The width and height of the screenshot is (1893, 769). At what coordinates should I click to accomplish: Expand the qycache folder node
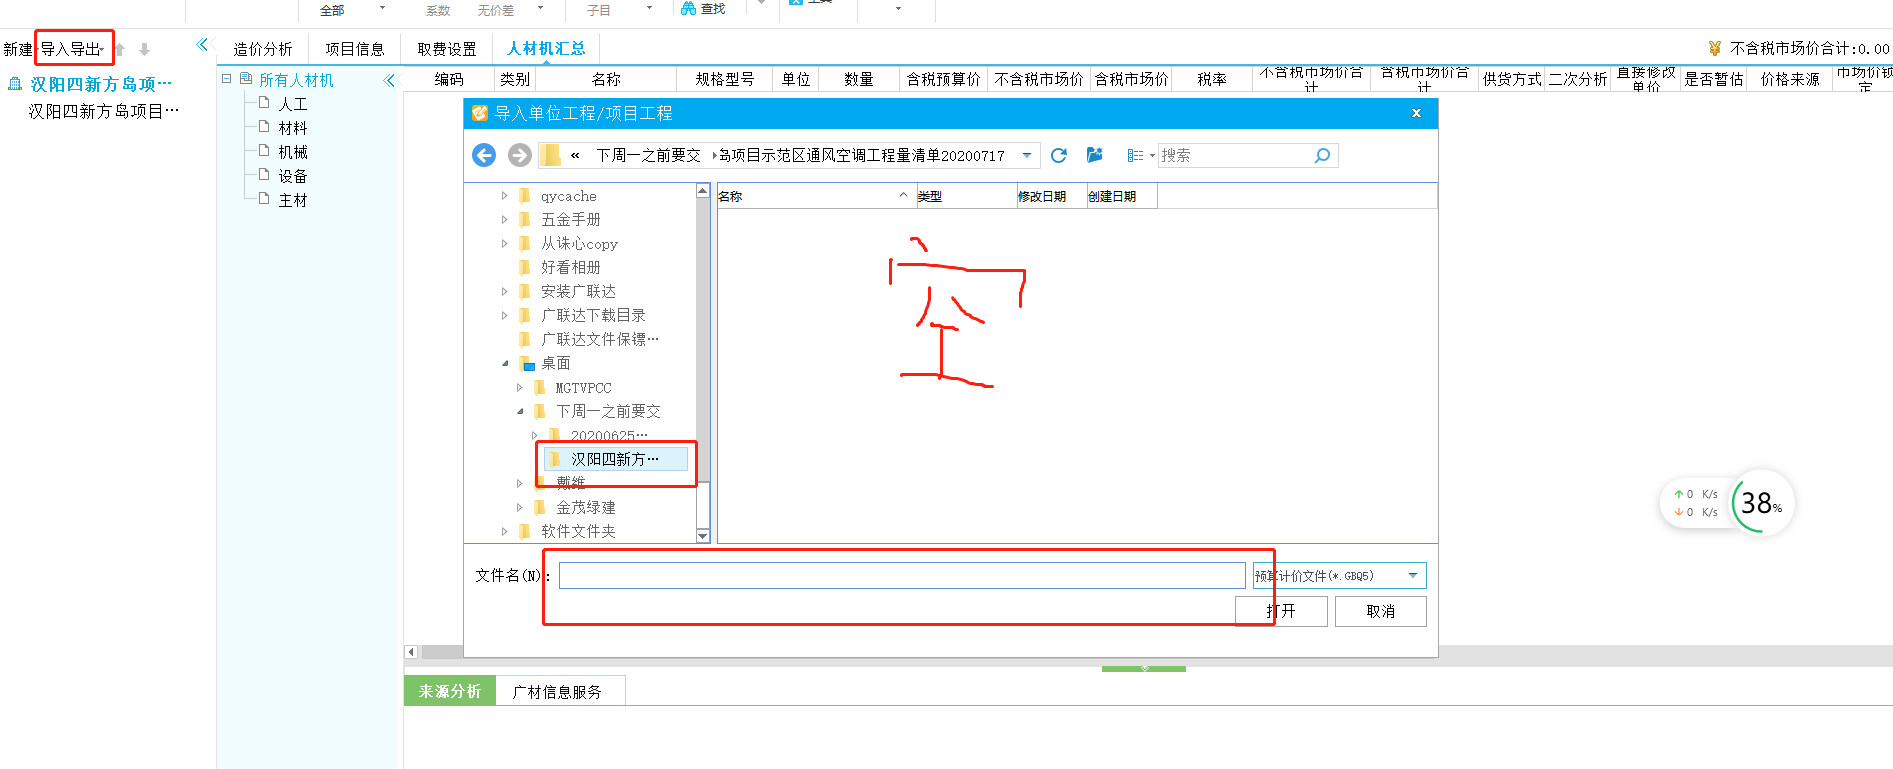504,196
